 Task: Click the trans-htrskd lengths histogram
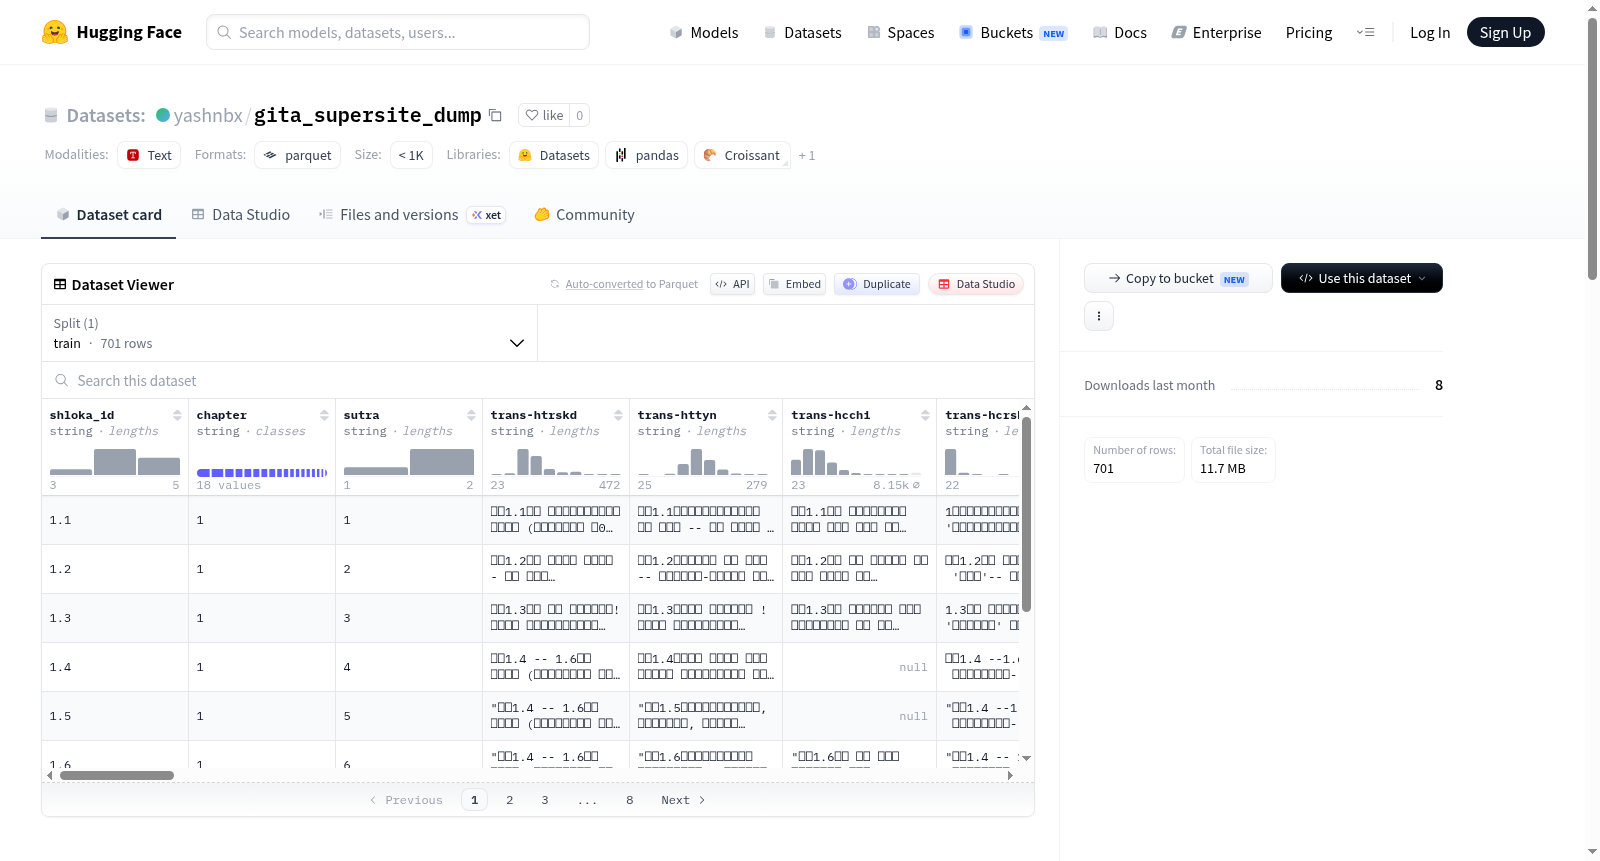pyautogui.click(x=556, y=462)
